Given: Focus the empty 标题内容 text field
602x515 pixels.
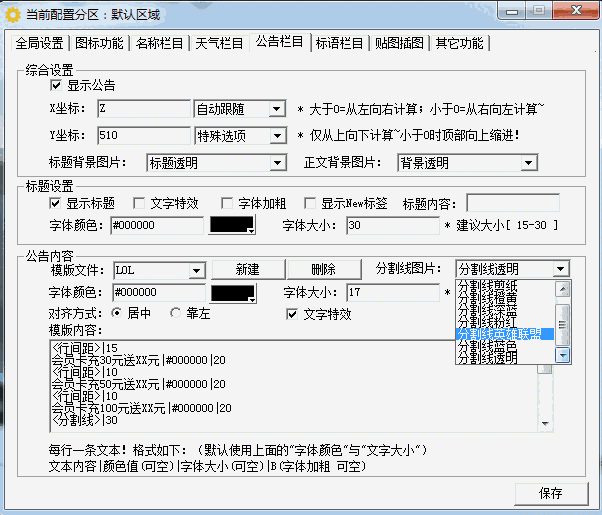Looking at the screenshot, I should (513, 203).
